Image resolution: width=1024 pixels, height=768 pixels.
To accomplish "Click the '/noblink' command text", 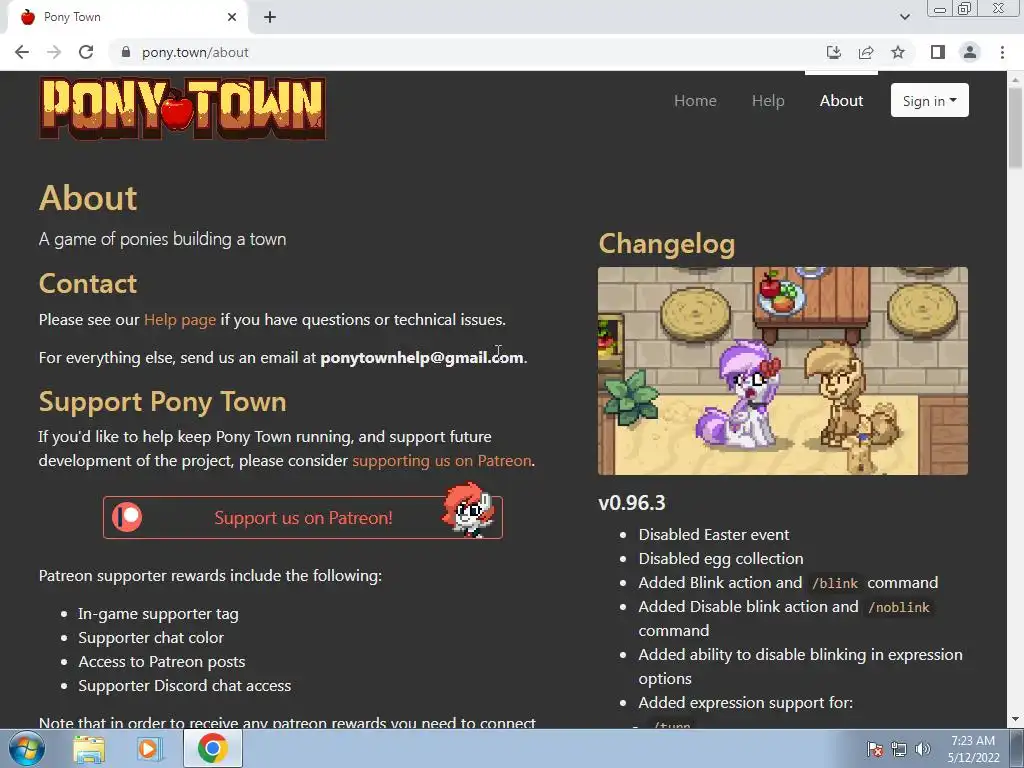I will [899, 607].
